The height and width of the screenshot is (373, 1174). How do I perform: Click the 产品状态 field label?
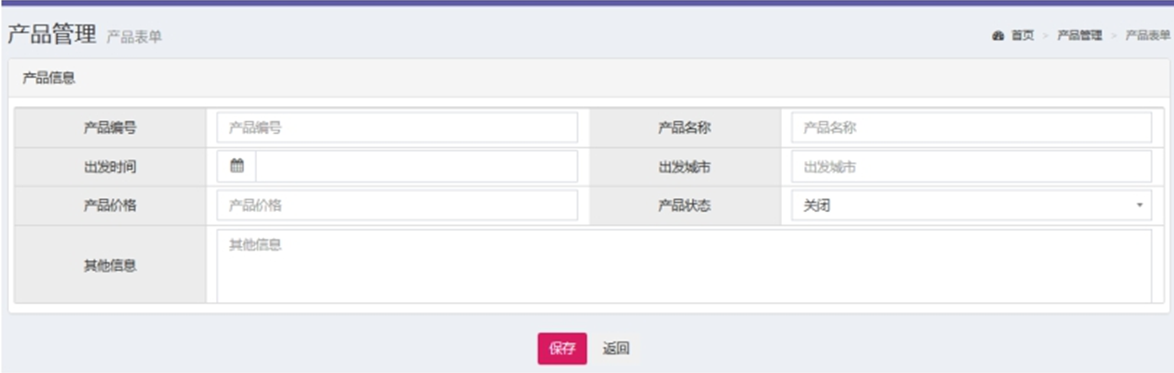click(x=684, y=205)
